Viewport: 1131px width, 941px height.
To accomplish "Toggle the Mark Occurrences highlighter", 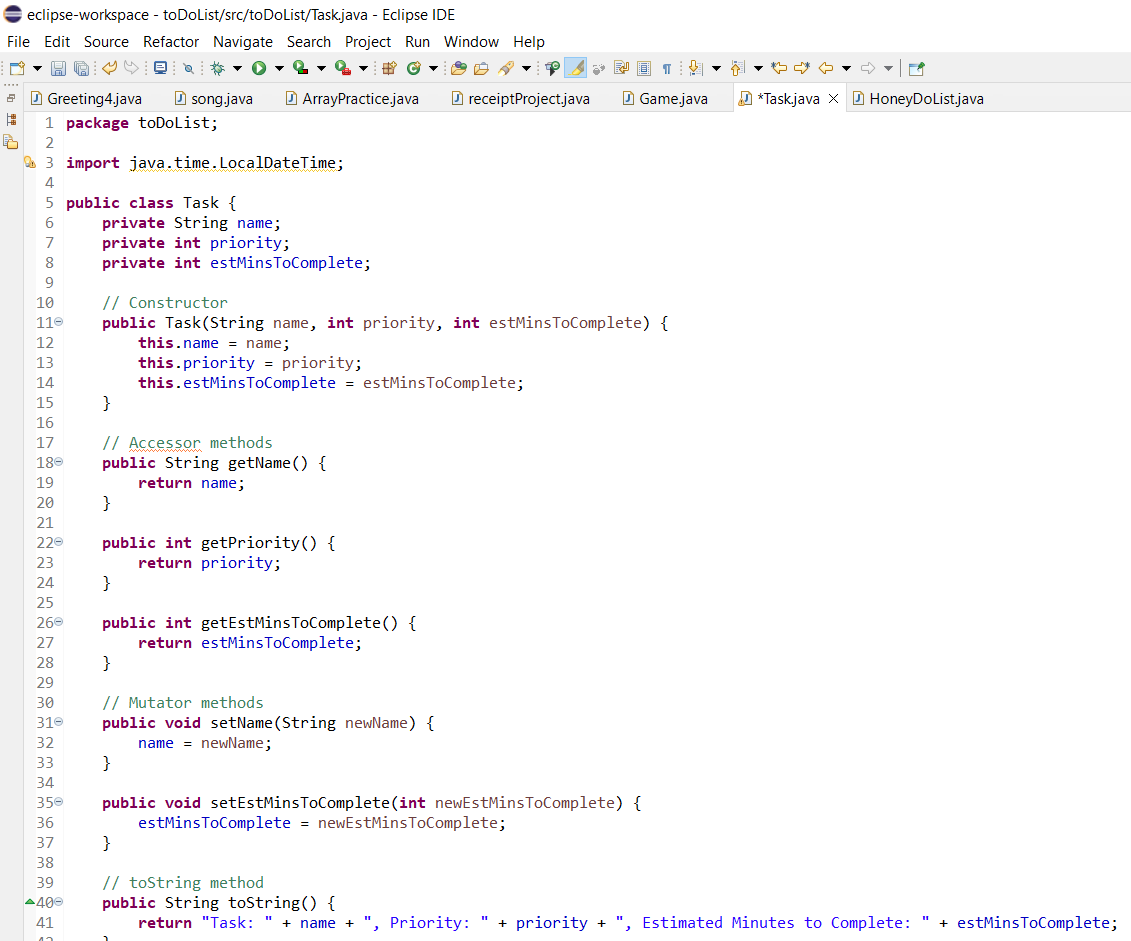I will [x=575, y=68].
